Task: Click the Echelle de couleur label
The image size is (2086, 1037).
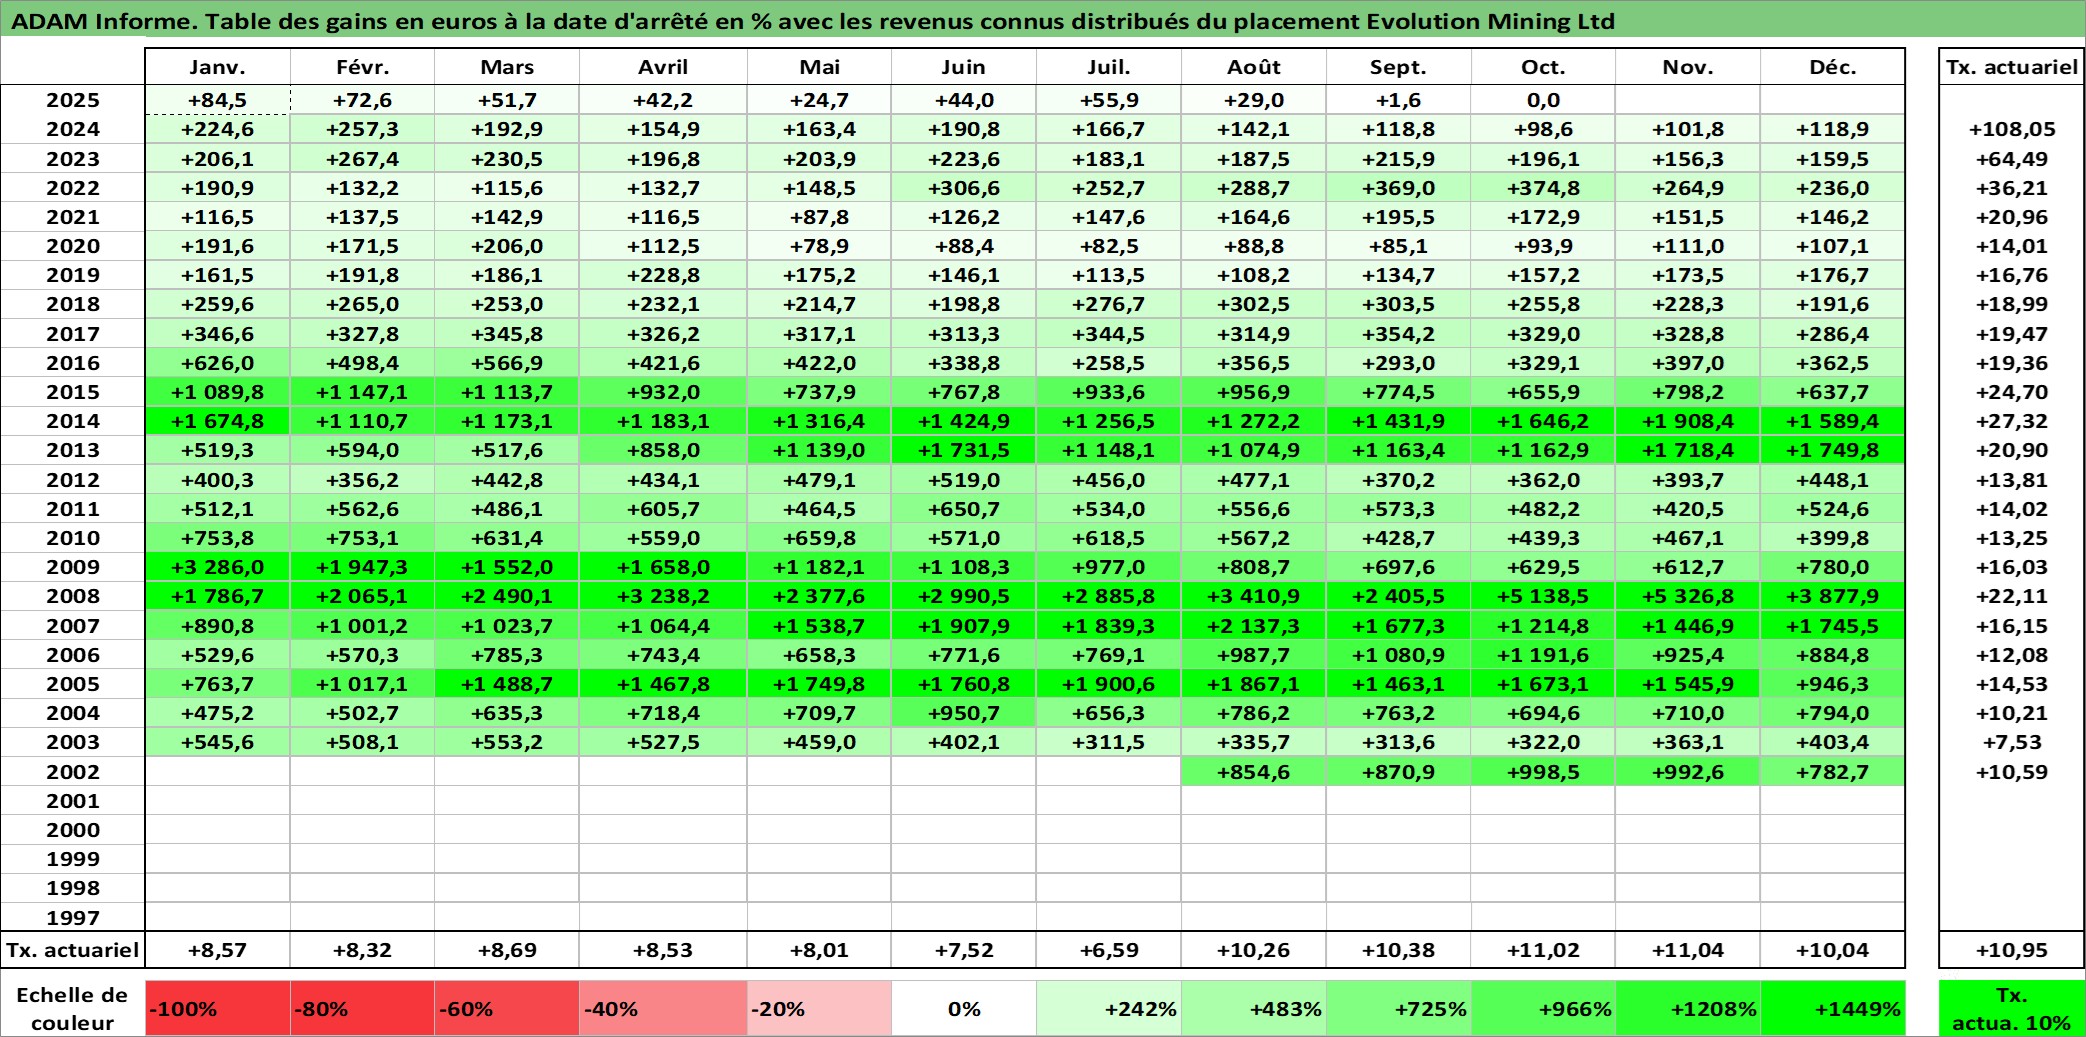Action: tap(73, 1008)
